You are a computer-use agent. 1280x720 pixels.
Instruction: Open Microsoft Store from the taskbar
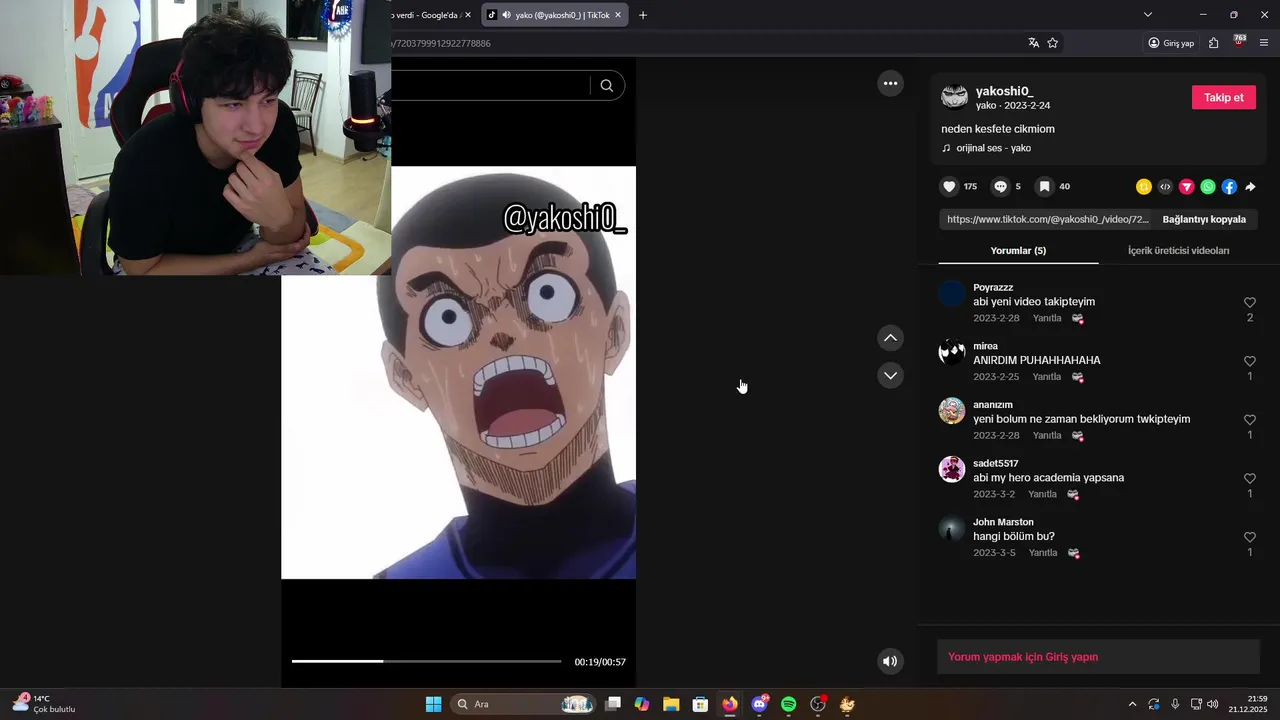point(700,704)
